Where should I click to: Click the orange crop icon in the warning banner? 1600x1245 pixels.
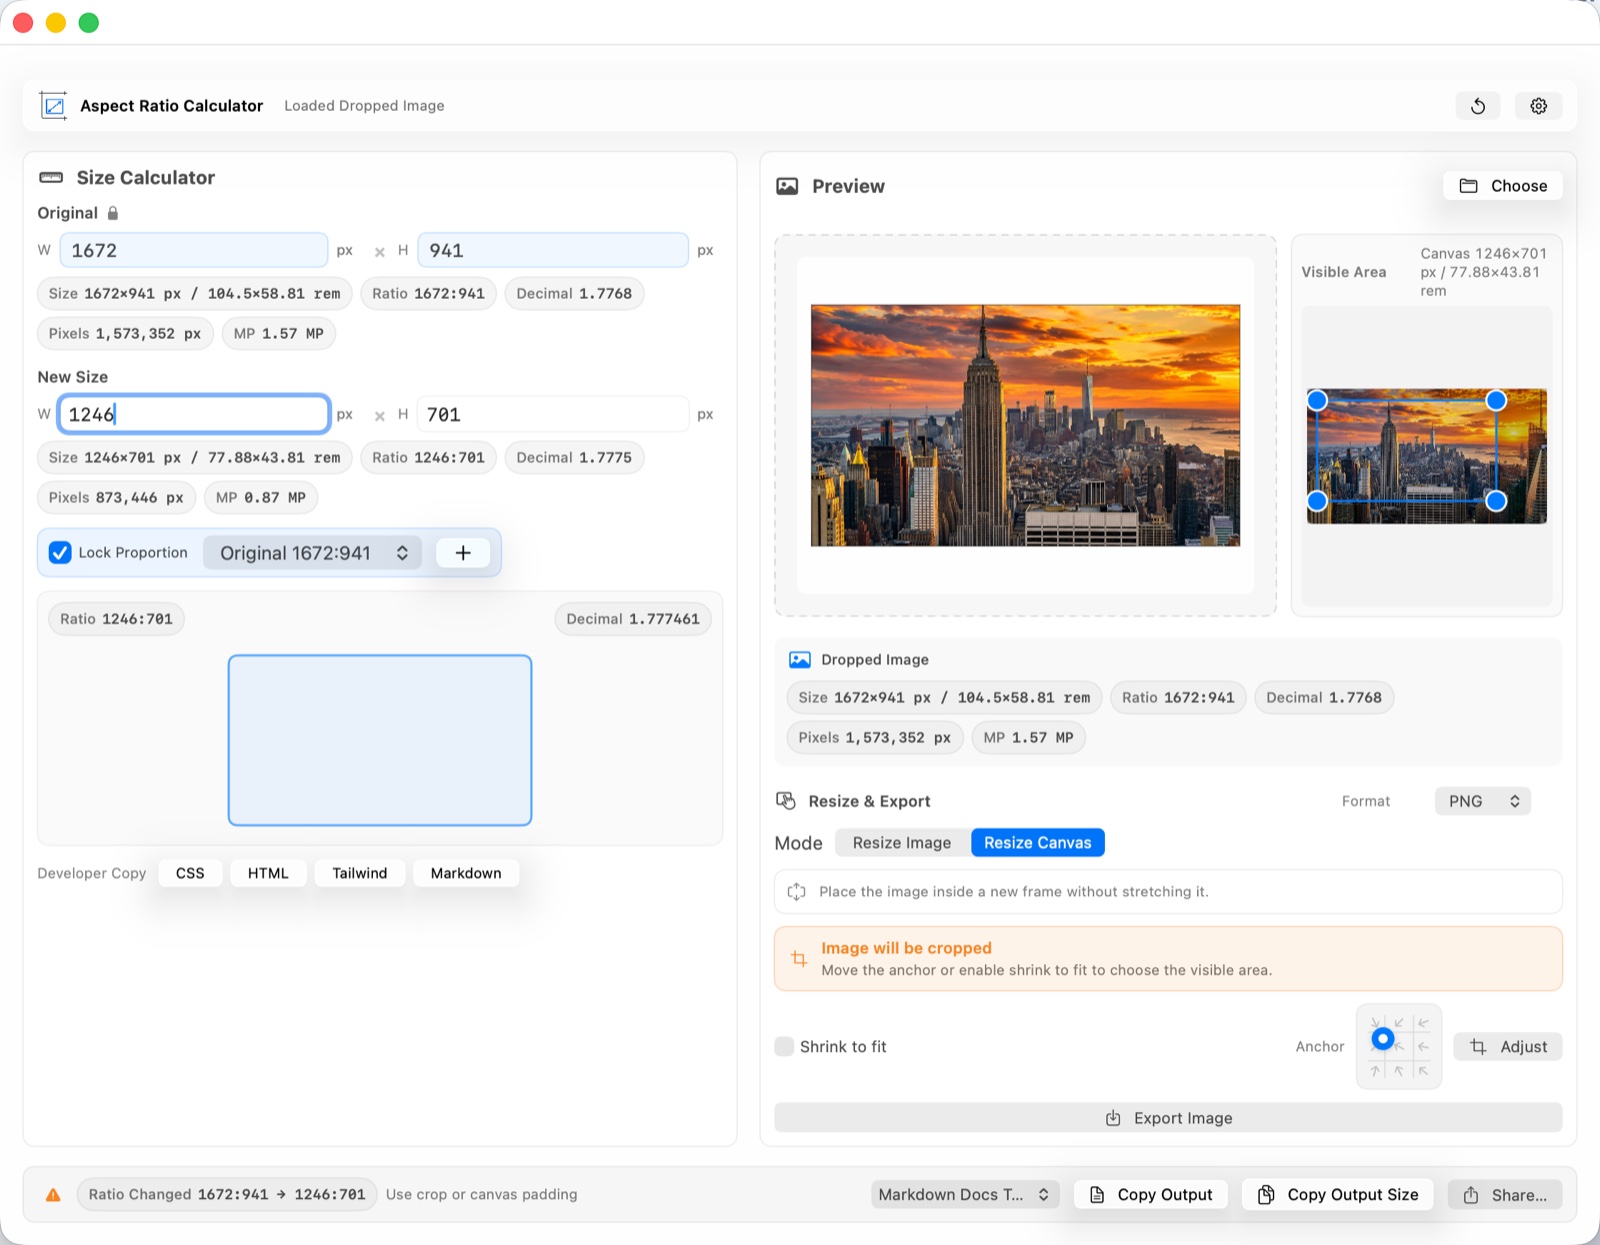click(799, 959)
